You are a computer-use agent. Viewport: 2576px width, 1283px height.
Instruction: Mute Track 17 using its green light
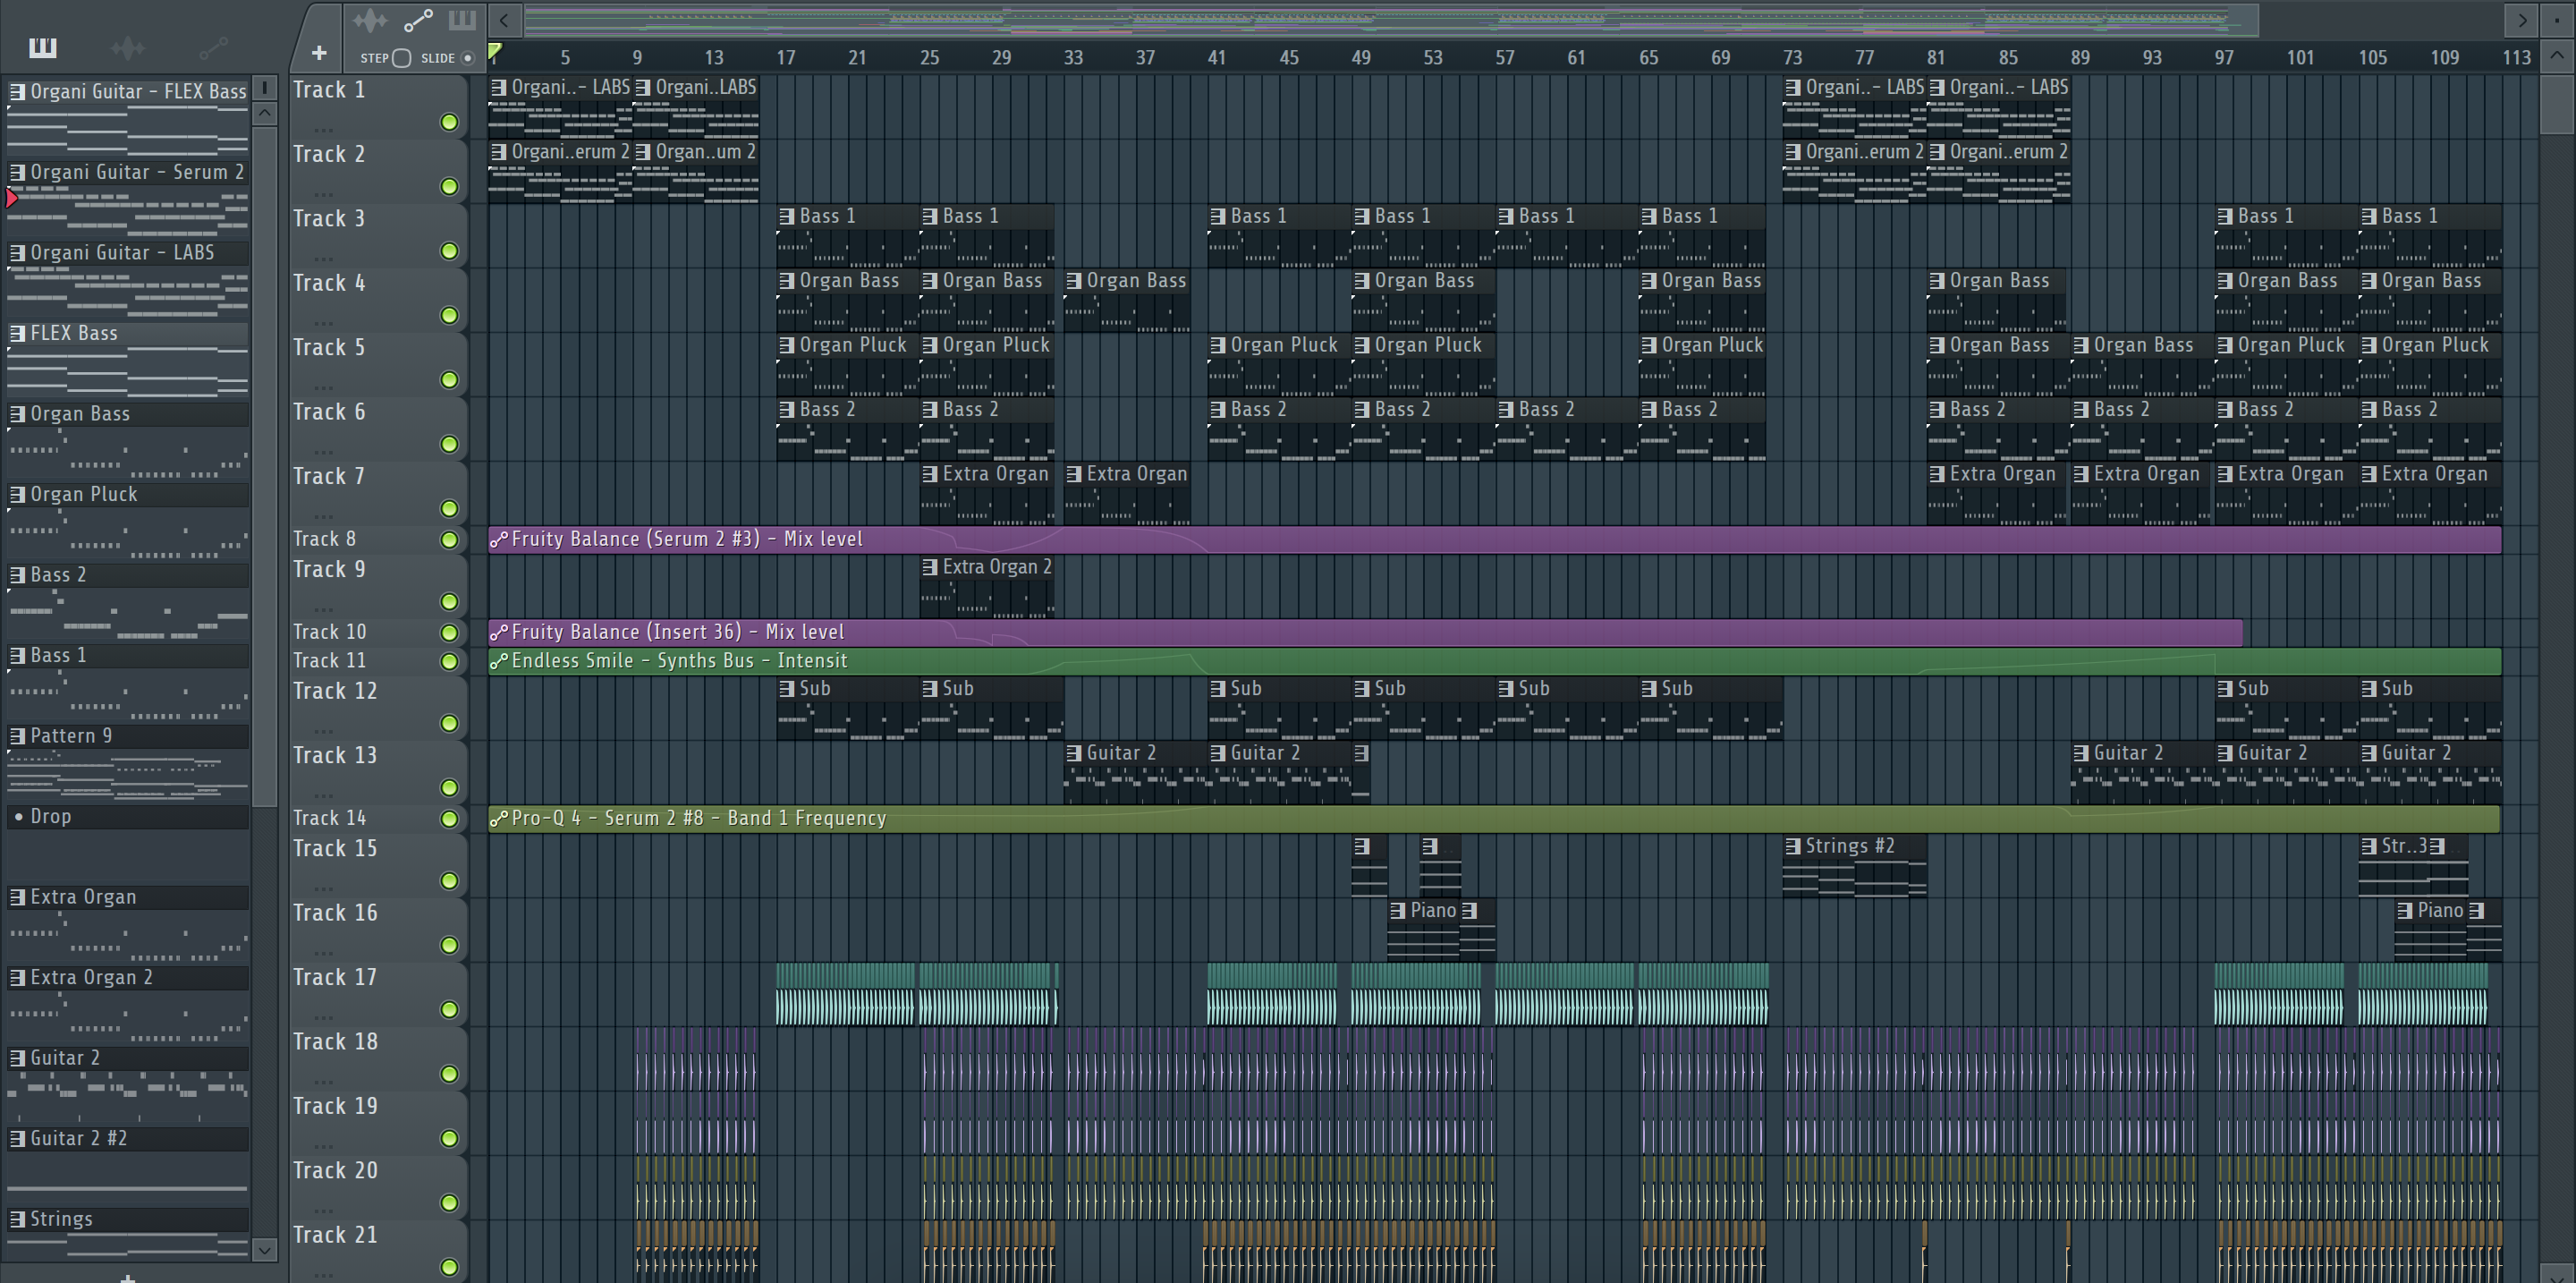tap(449, 1010)
